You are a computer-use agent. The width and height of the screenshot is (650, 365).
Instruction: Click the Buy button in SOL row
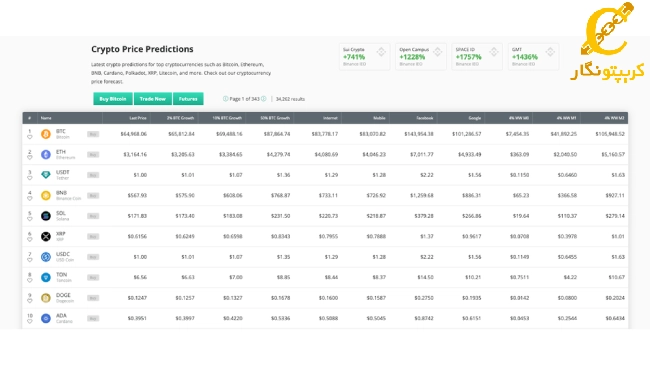point(93,216)
